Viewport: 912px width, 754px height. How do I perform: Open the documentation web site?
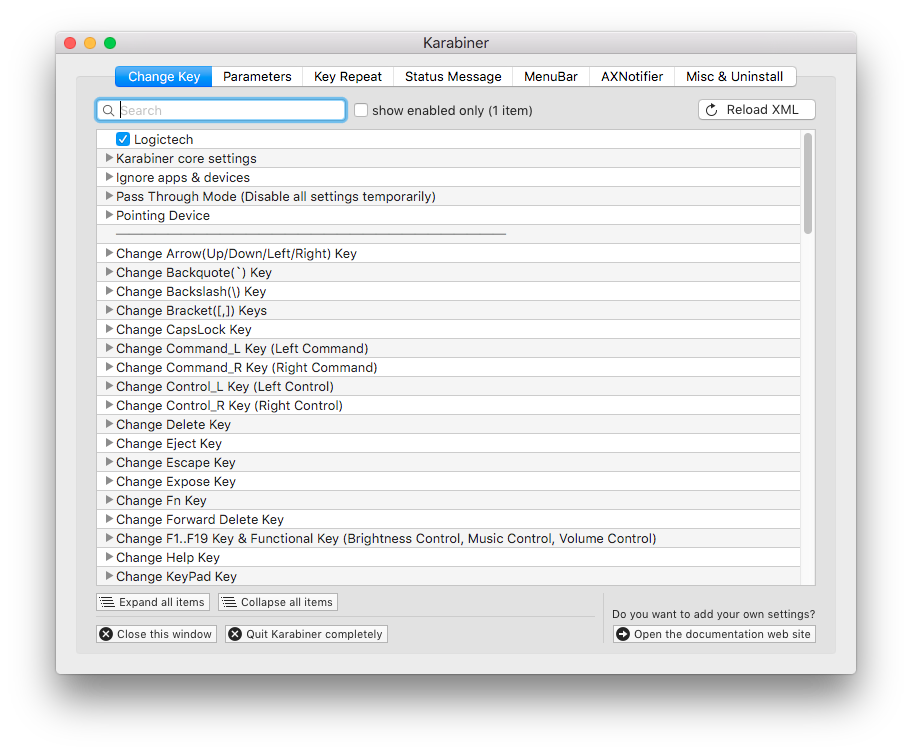tap(714, 634)
